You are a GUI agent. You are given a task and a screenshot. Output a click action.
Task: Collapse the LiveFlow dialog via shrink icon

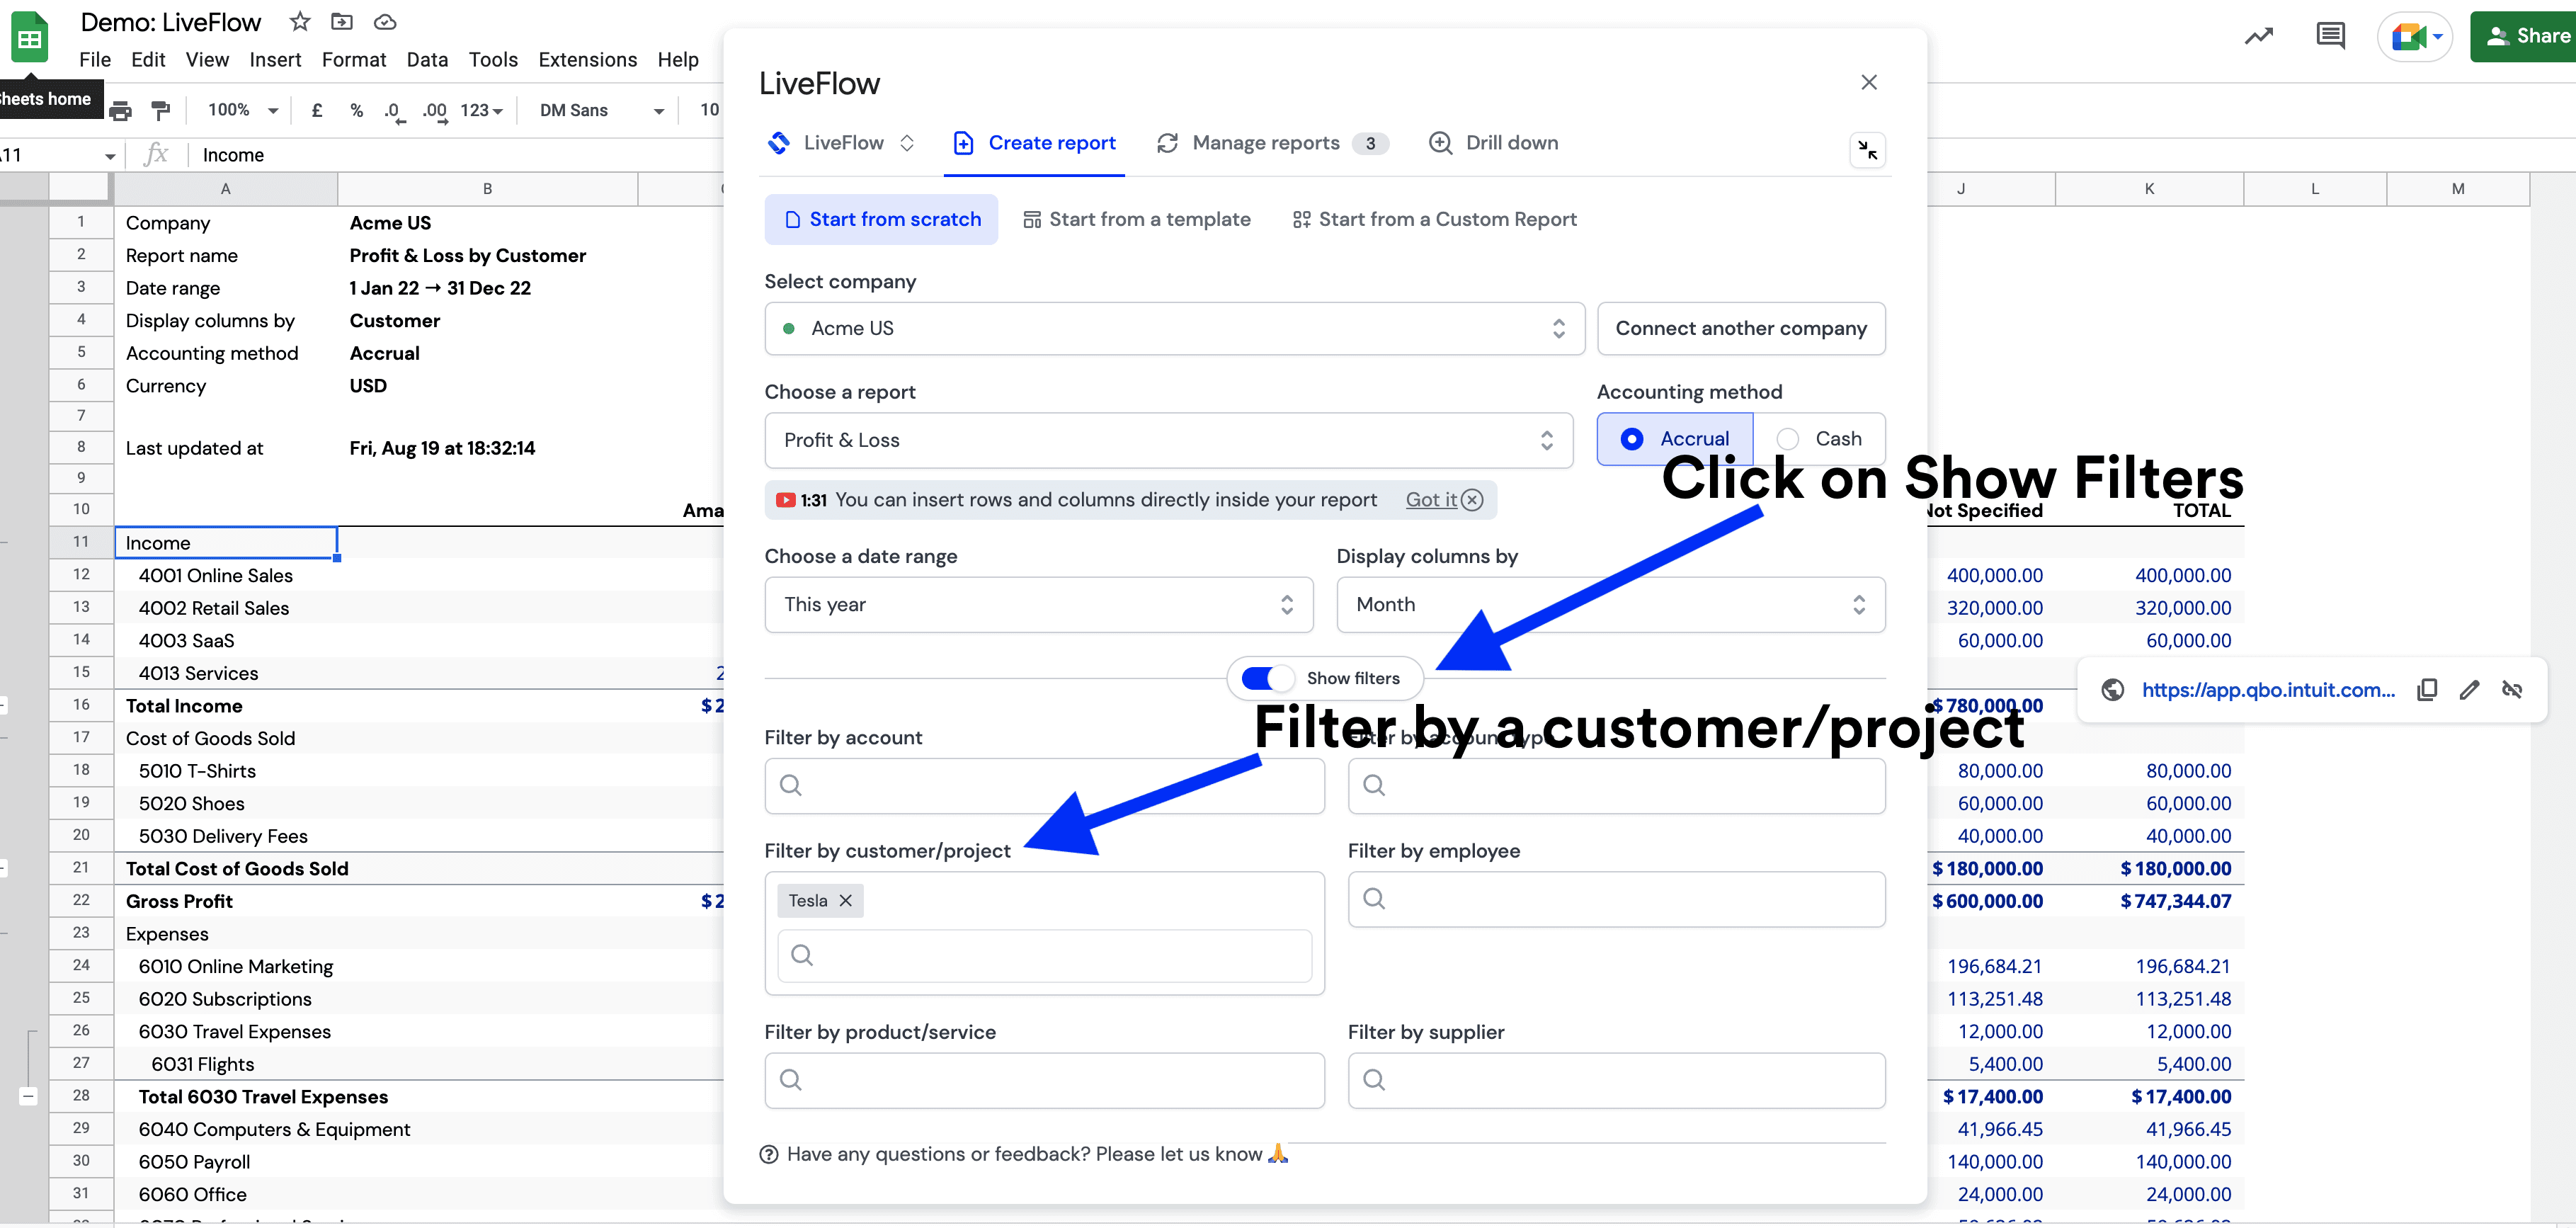[x=1867, y=150]
